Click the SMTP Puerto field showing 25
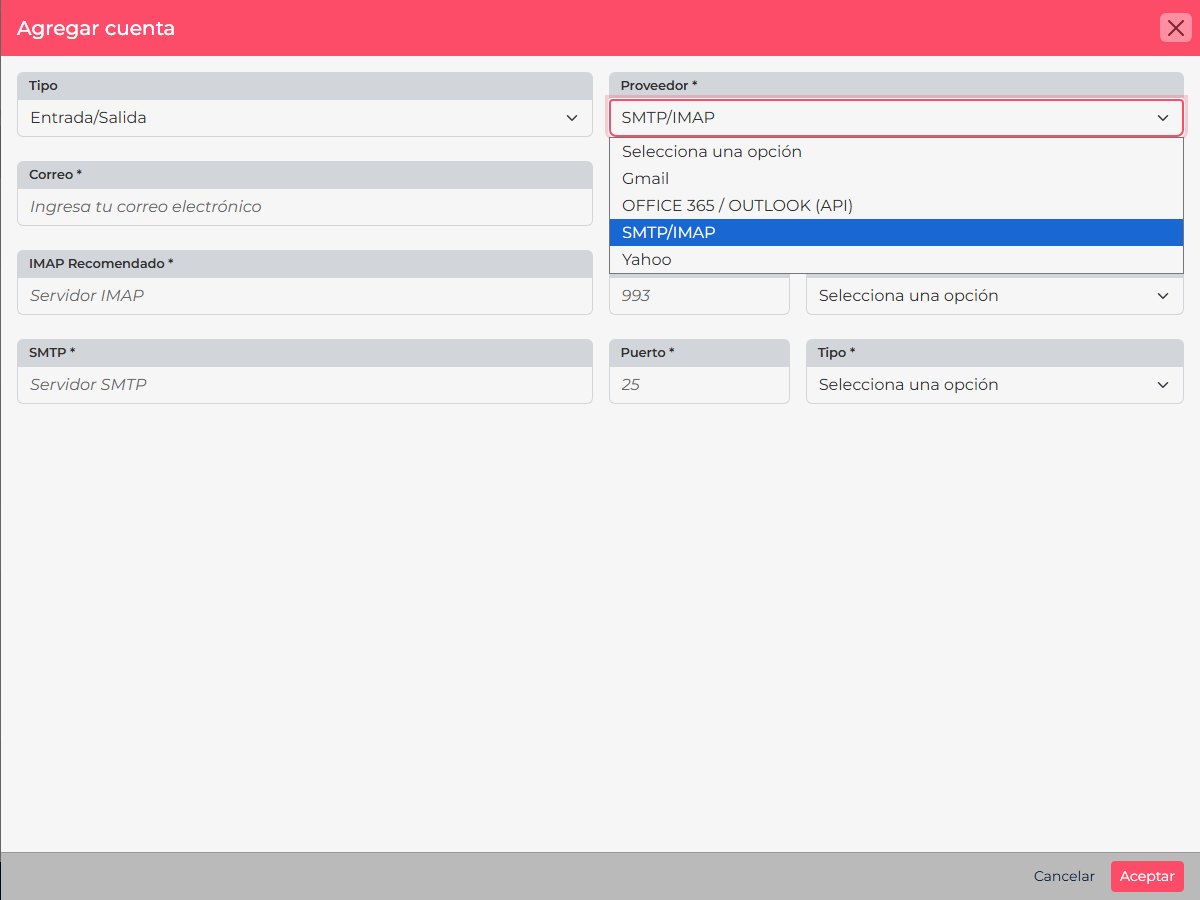 point(699,385)
